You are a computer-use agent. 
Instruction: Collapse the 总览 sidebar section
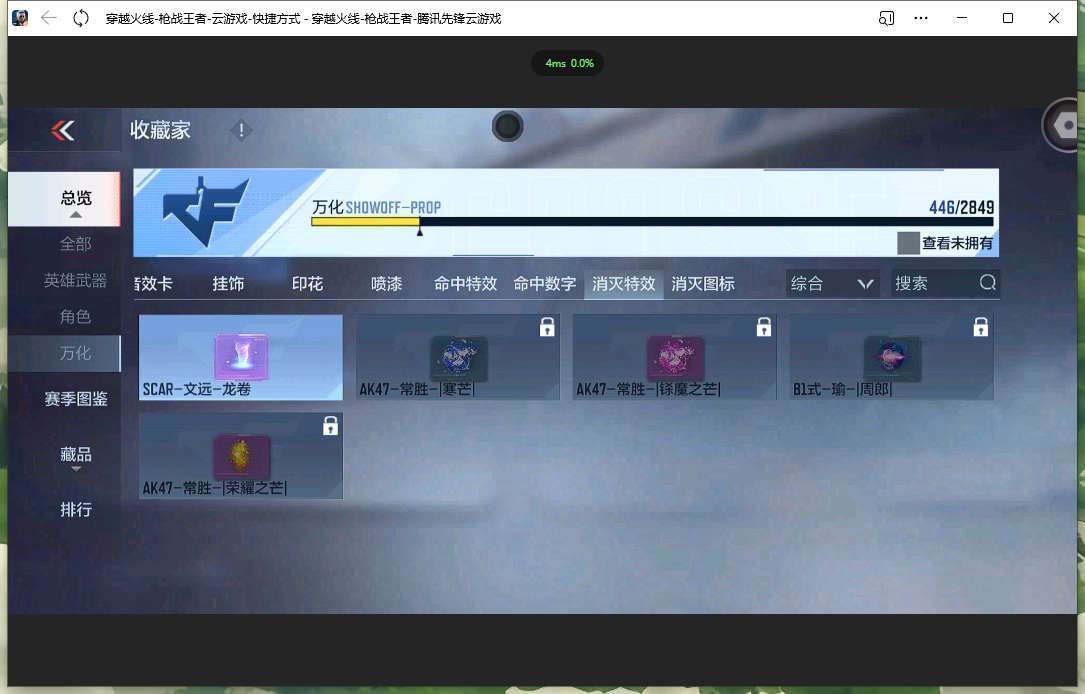click(64, 199)
